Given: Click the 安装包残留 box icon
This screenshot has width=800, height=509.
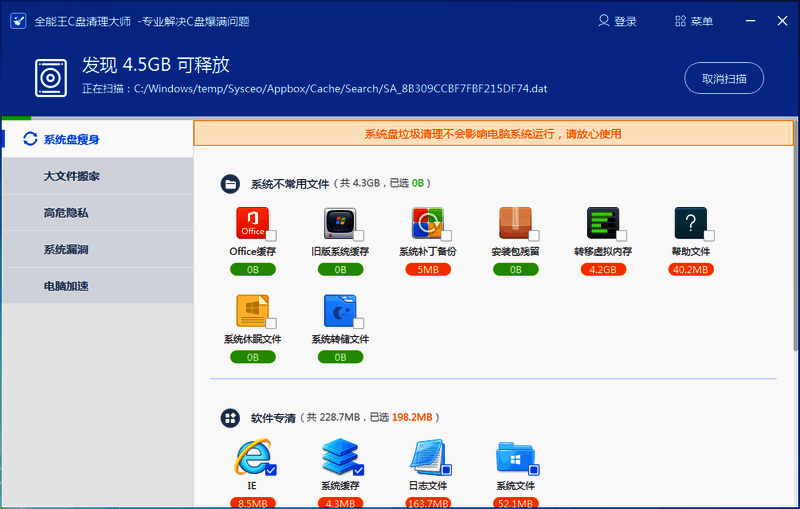Looking at the screenshot, I should (515, 223).
